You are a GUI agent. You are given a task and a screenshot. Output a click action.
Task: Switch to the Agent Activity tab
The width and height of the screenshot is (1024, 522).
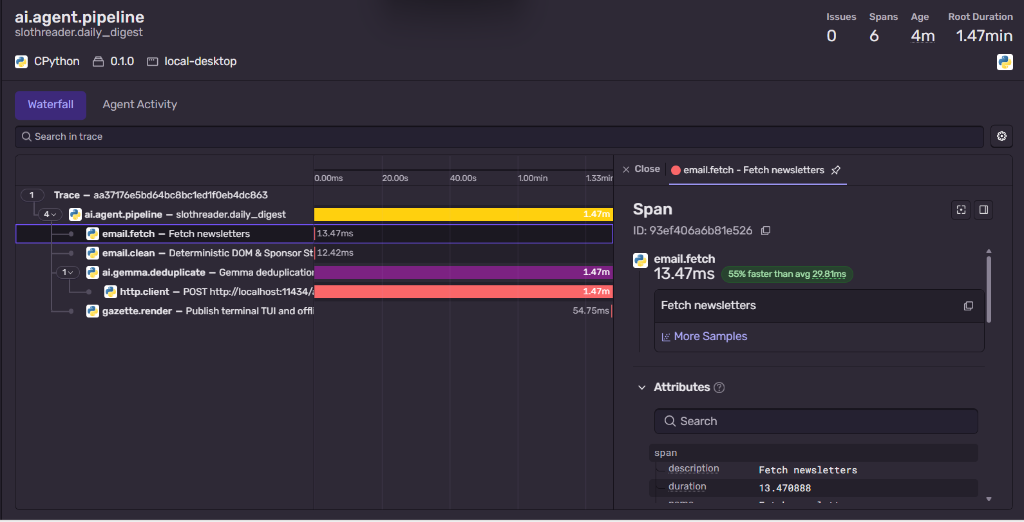click(140, 105)
